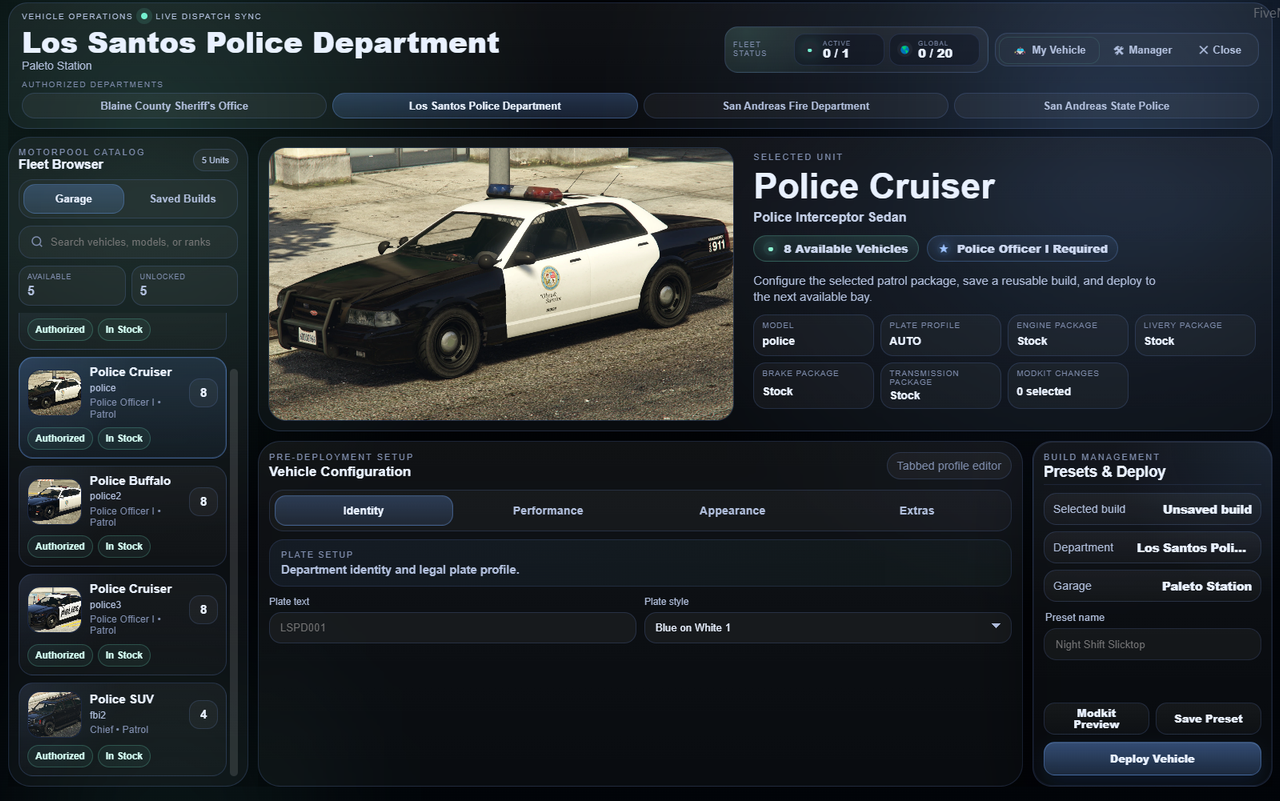
Task: Click the green dot on 8 Available Vehicles
Action: coord(770,249)
